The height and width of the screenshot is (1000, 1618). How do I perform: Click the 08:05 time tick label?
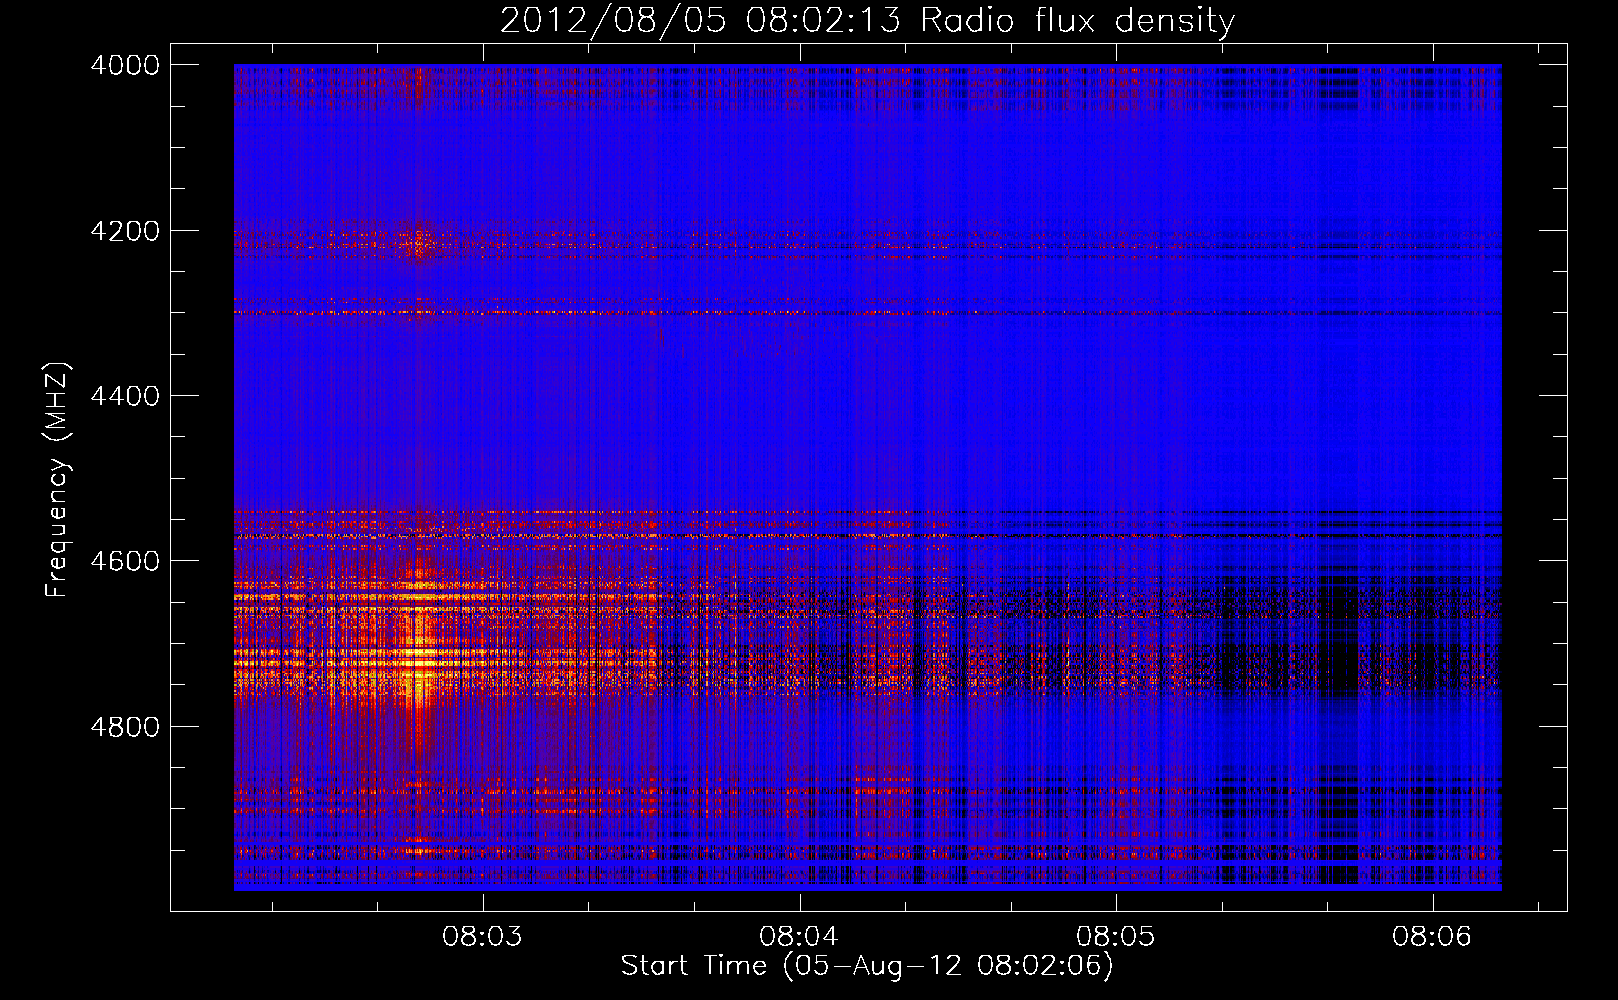(1115, 936)
